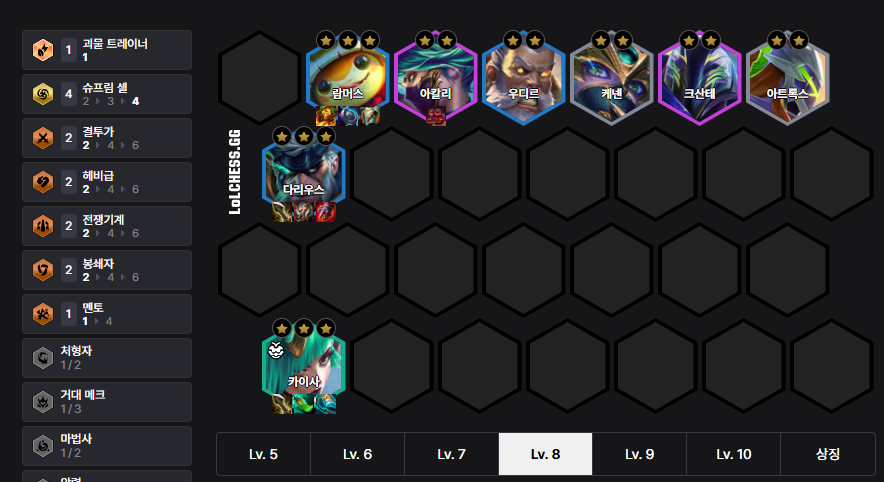The width and height of the screenshot is (884, 482).
Task: Click the 슈프림 셀 gold trait icon
Action: pyautogui.click(x=43, y=94)
